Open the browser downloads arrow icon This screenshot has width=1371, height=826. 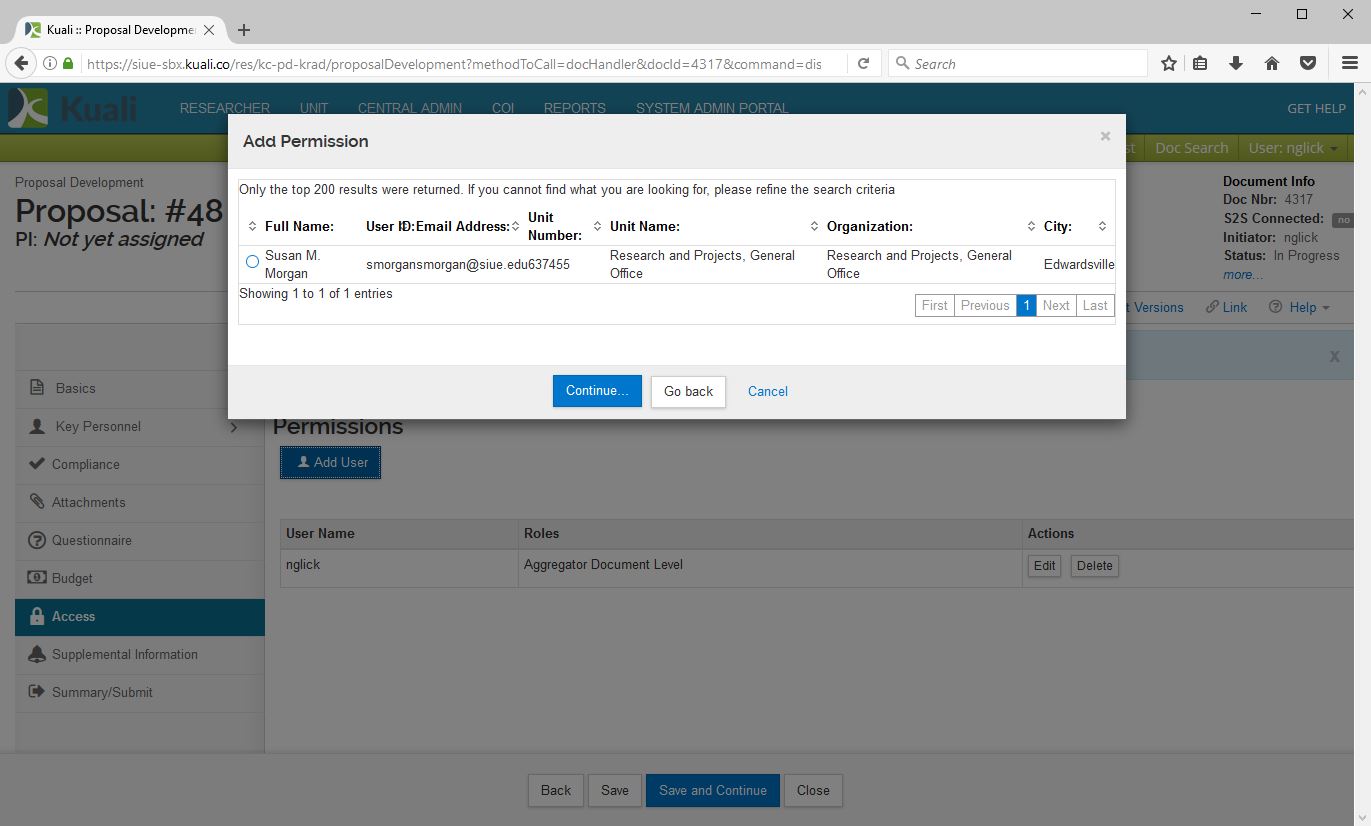point(1236,64)
